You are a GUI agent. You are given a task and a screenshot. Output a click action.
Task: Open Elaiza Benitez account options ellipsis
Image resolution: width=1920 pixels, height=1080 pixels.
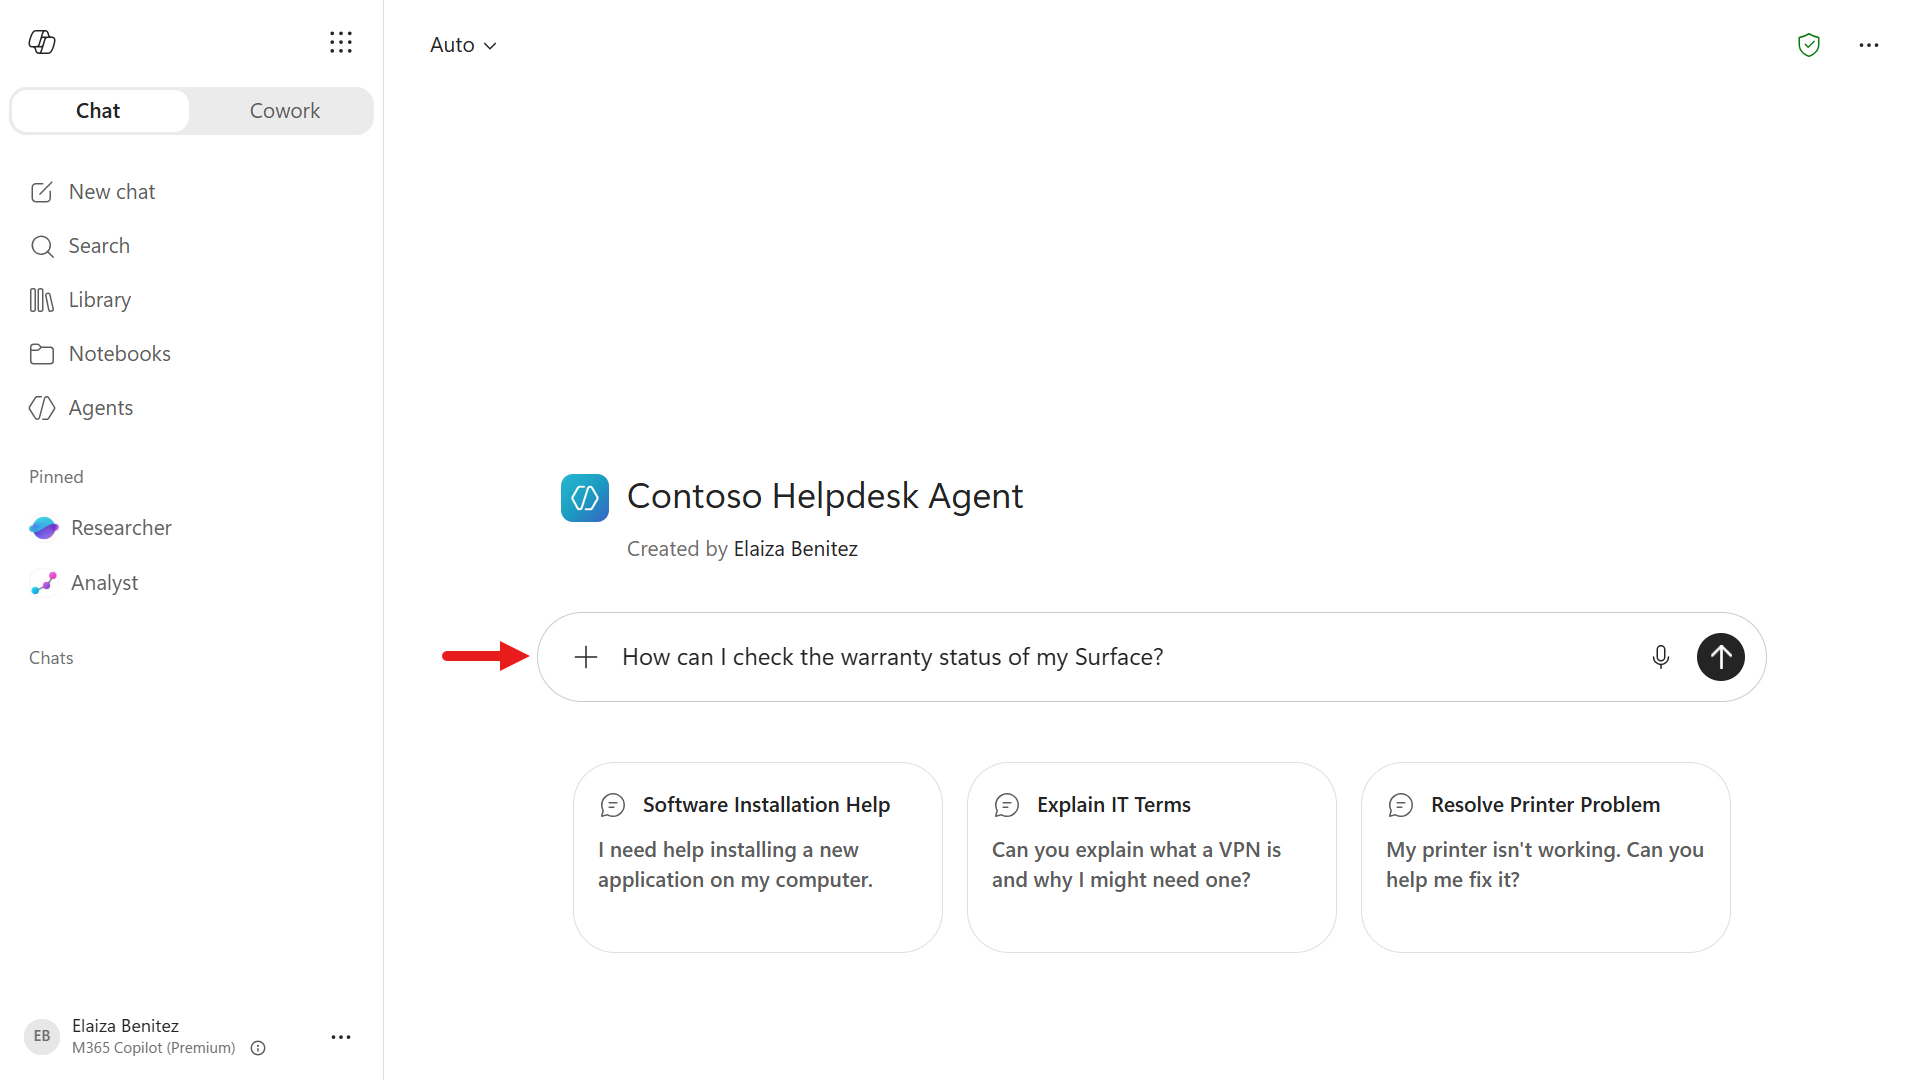coord(341,1037)
